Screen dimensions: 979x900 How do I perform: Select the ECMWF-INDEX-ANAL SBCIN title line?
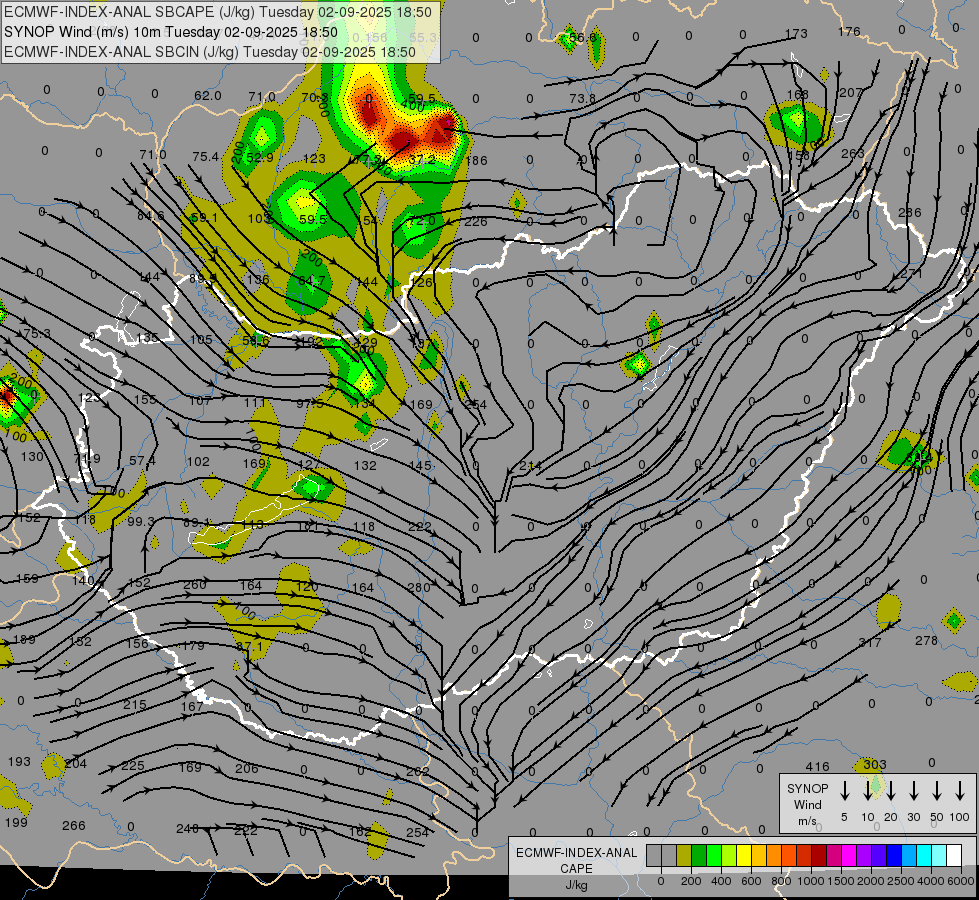(210, 52)
